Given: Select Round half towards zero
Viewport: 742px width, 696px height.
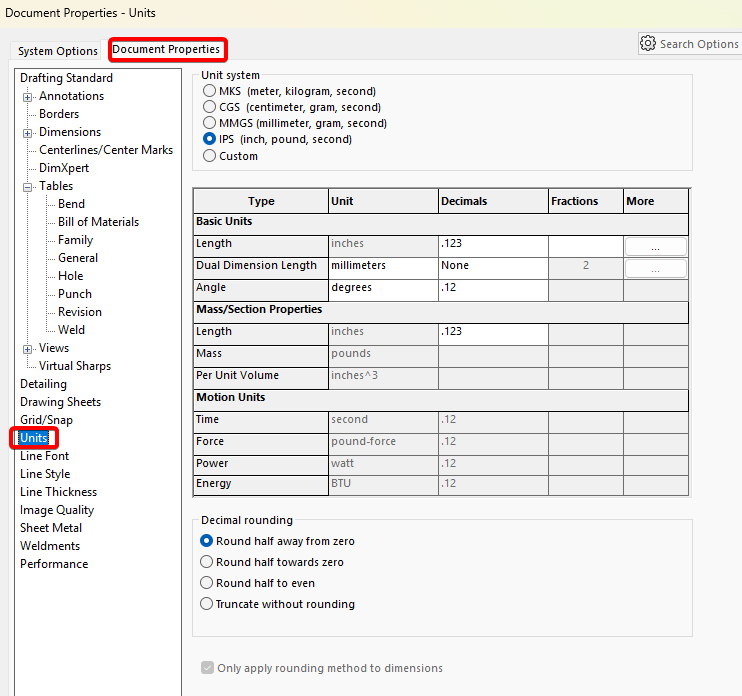Looking at the screenshot, I should [206, 562].
